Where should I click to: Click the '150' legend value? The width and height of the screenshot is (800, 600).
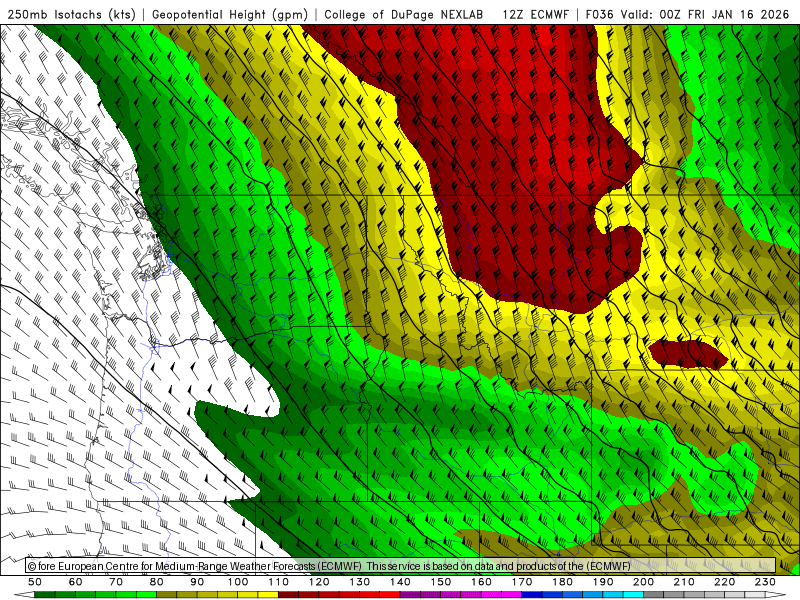click(x=441, y=582)
